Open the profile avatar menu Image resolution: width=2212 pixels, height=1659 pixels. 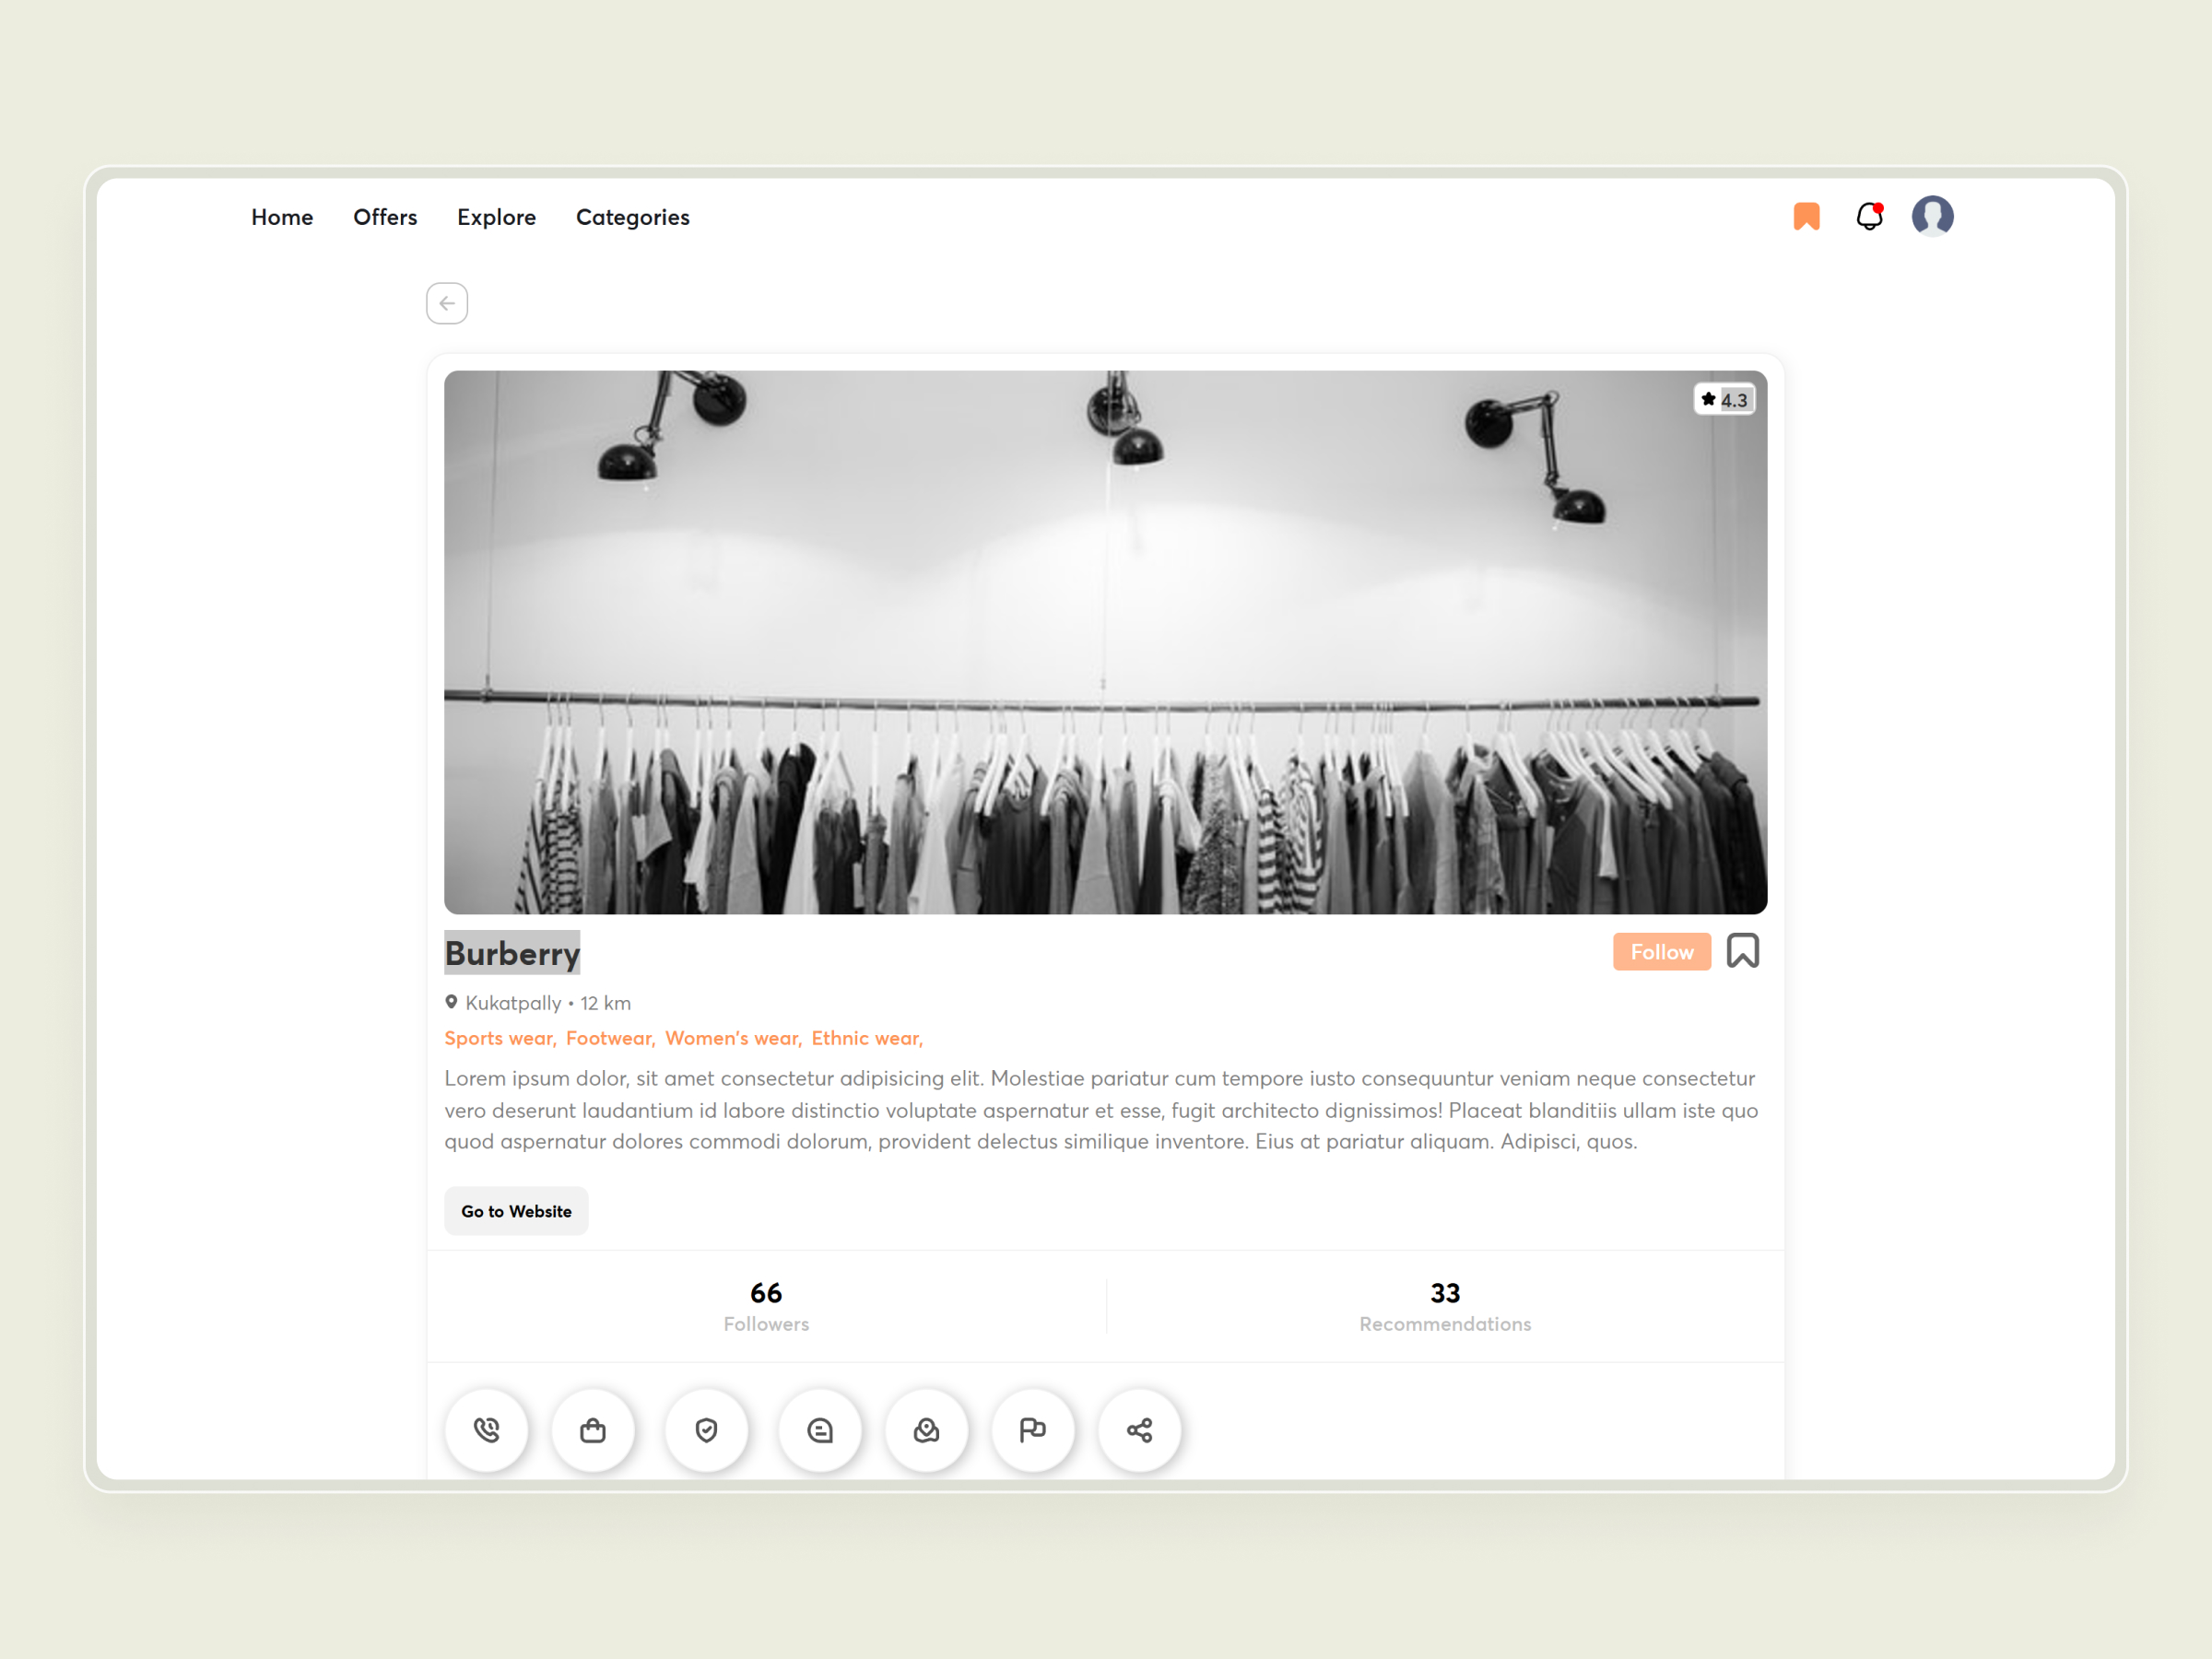coord(1933,215)
